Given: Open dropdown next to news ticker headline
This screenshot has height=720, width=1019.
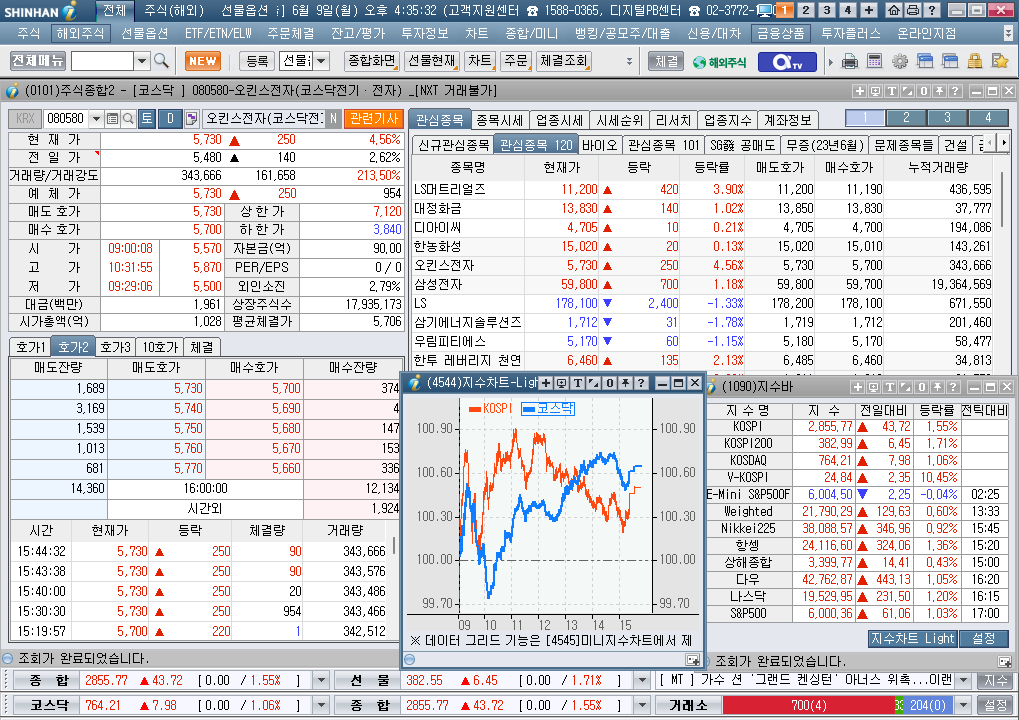Looking at the screenshot, I should coord(964,680).
